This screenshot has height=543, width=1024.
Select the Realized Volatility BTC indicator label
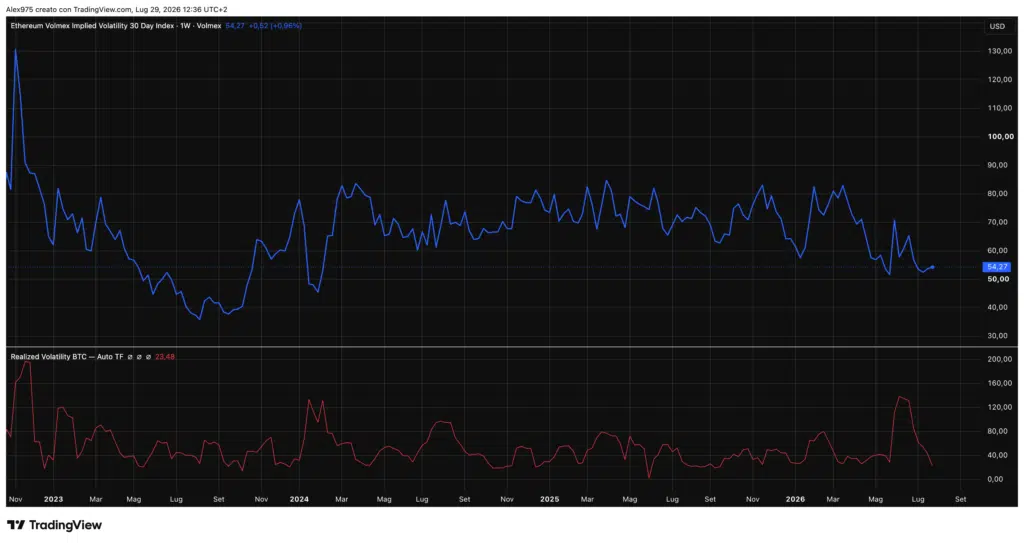click(x=67, y=357)
